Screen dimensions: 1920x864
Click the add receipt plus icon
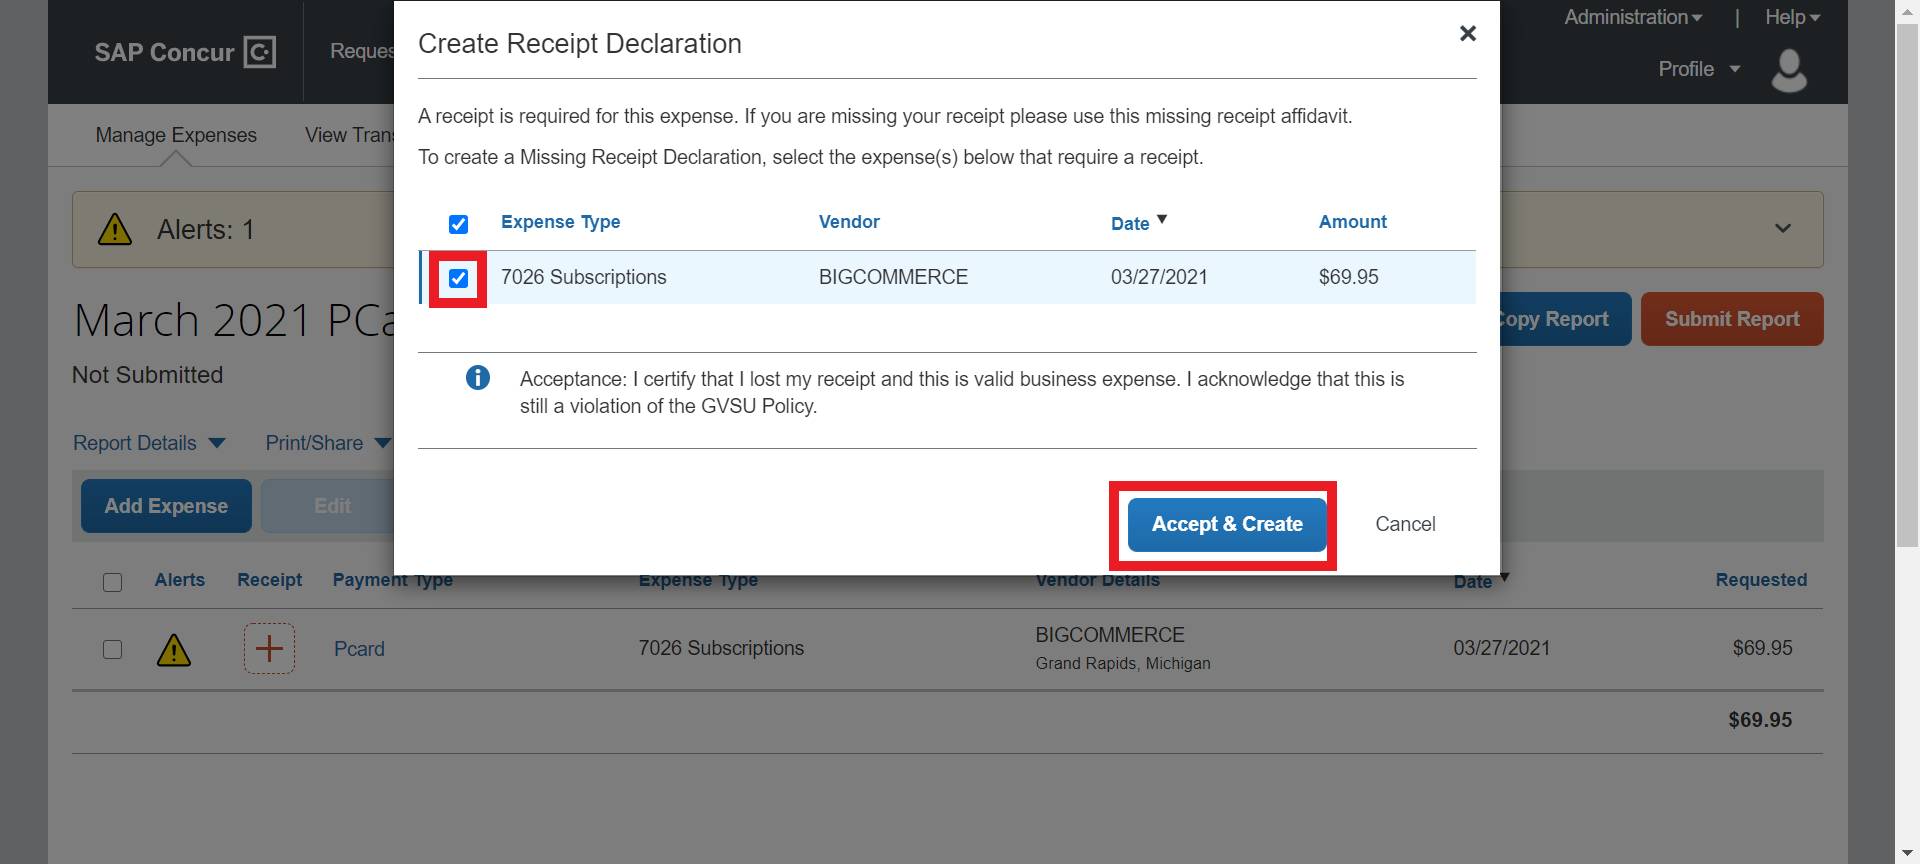(x=269, y=649)
